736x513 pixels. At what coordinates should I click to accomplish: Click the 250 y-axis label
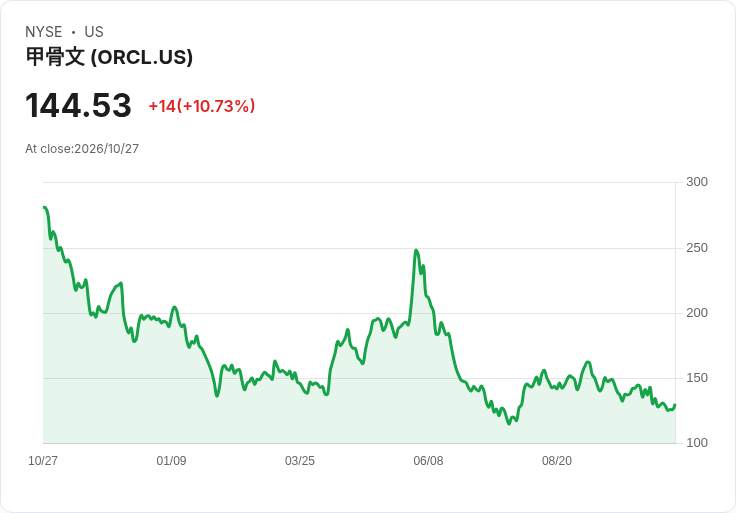(x=697, y=247)
